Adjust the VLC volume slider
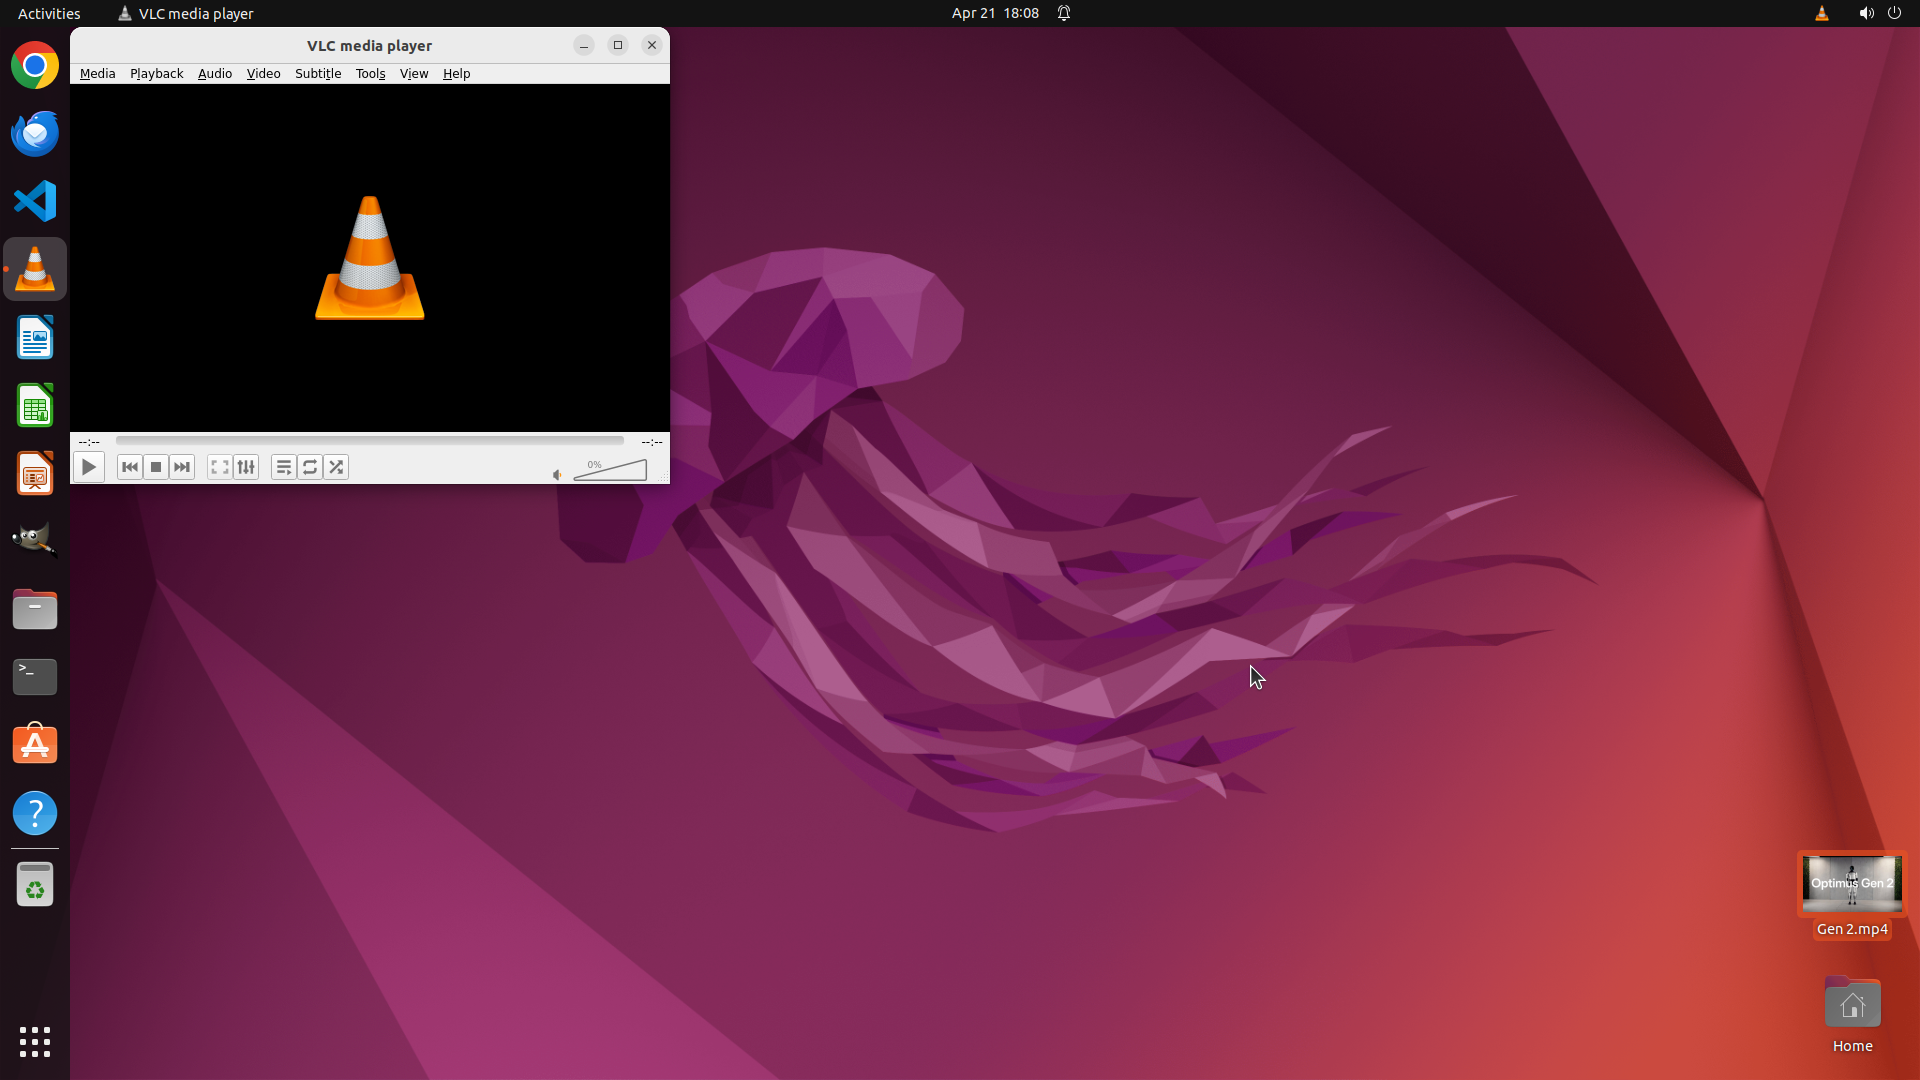The width and height of the screenshot is (1920, 1080). click(x=610, y=471)
